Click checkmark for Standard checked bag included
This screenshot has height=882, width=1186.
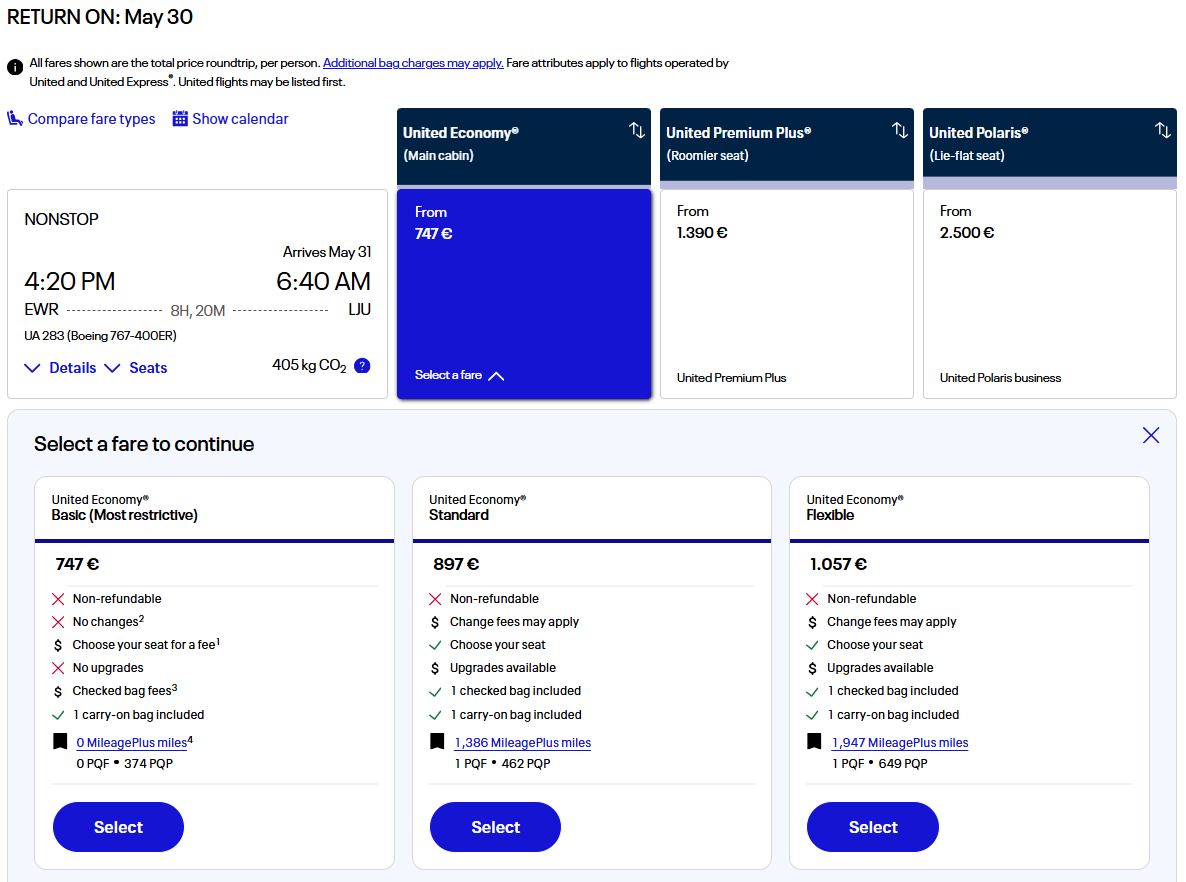[x=435, y=691]
